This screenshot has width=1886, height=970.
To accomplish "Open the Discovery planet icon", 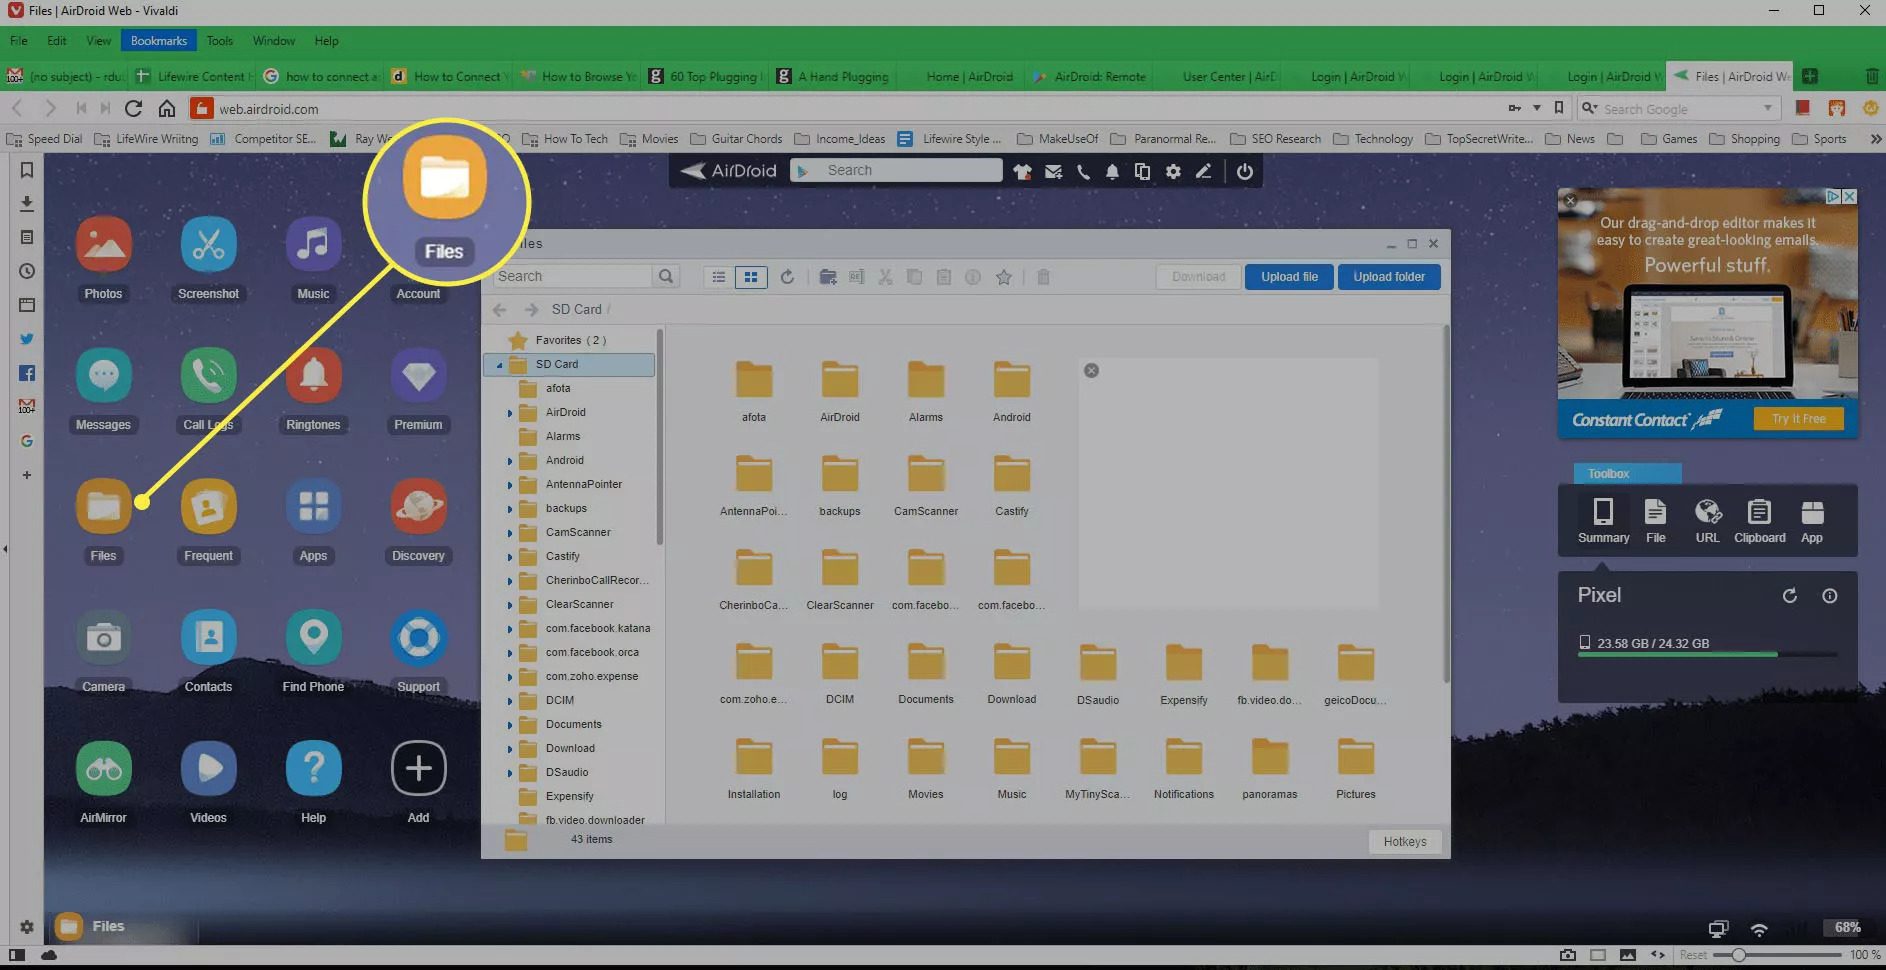I will click(418, 506).
